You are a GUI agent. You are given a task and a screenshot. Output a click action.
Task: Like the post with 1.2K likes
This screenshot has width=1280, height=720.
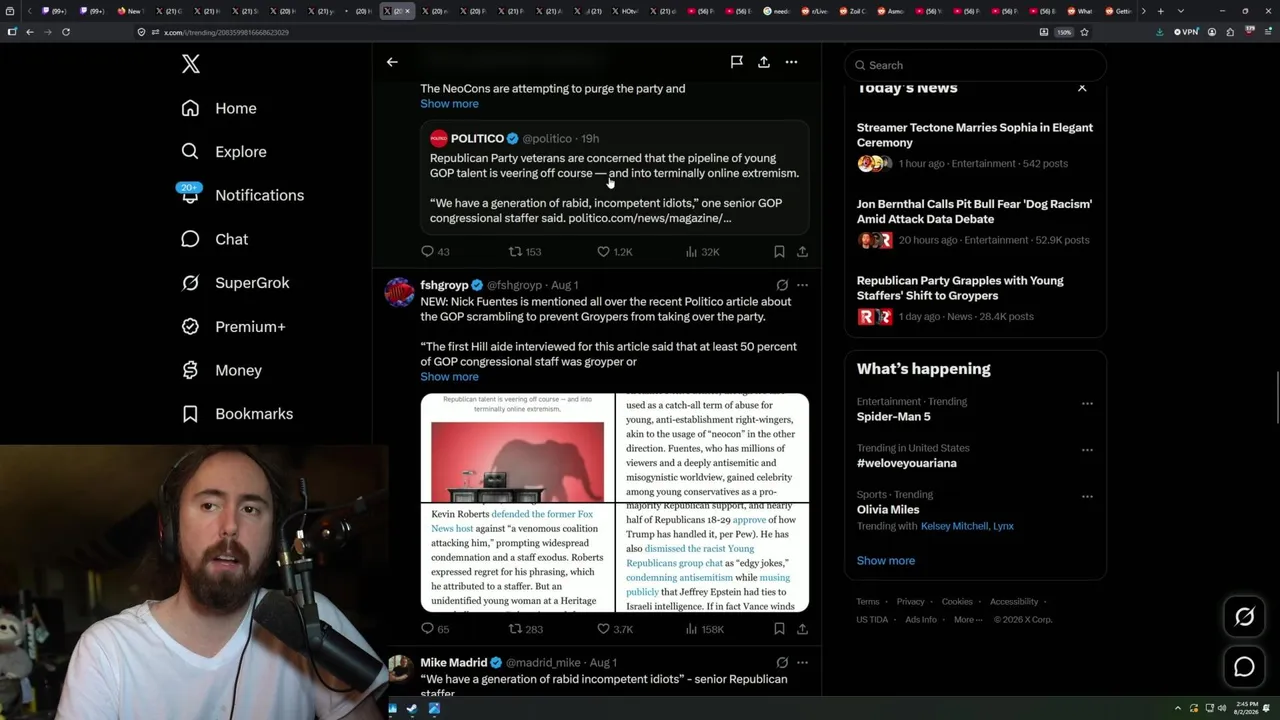click(x=614, y=252)
